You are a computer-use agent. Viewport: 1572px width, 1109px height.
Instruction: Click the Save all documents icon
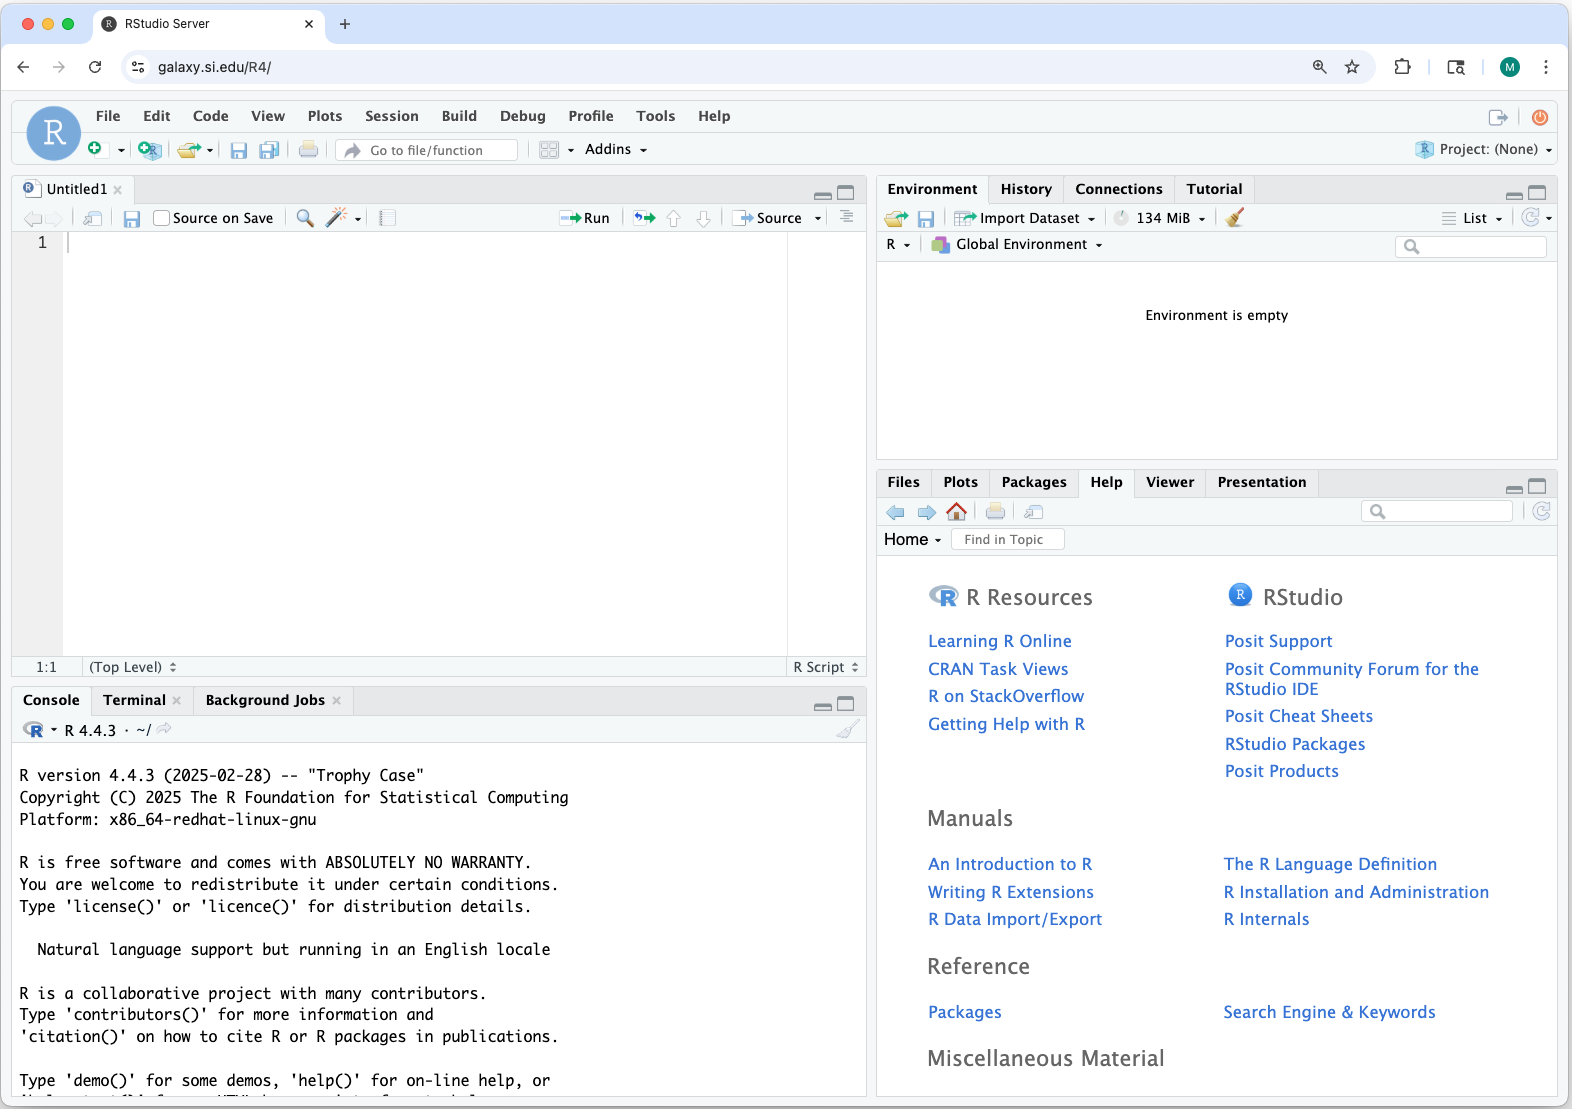pyautogui.click(x=269, y=150)
